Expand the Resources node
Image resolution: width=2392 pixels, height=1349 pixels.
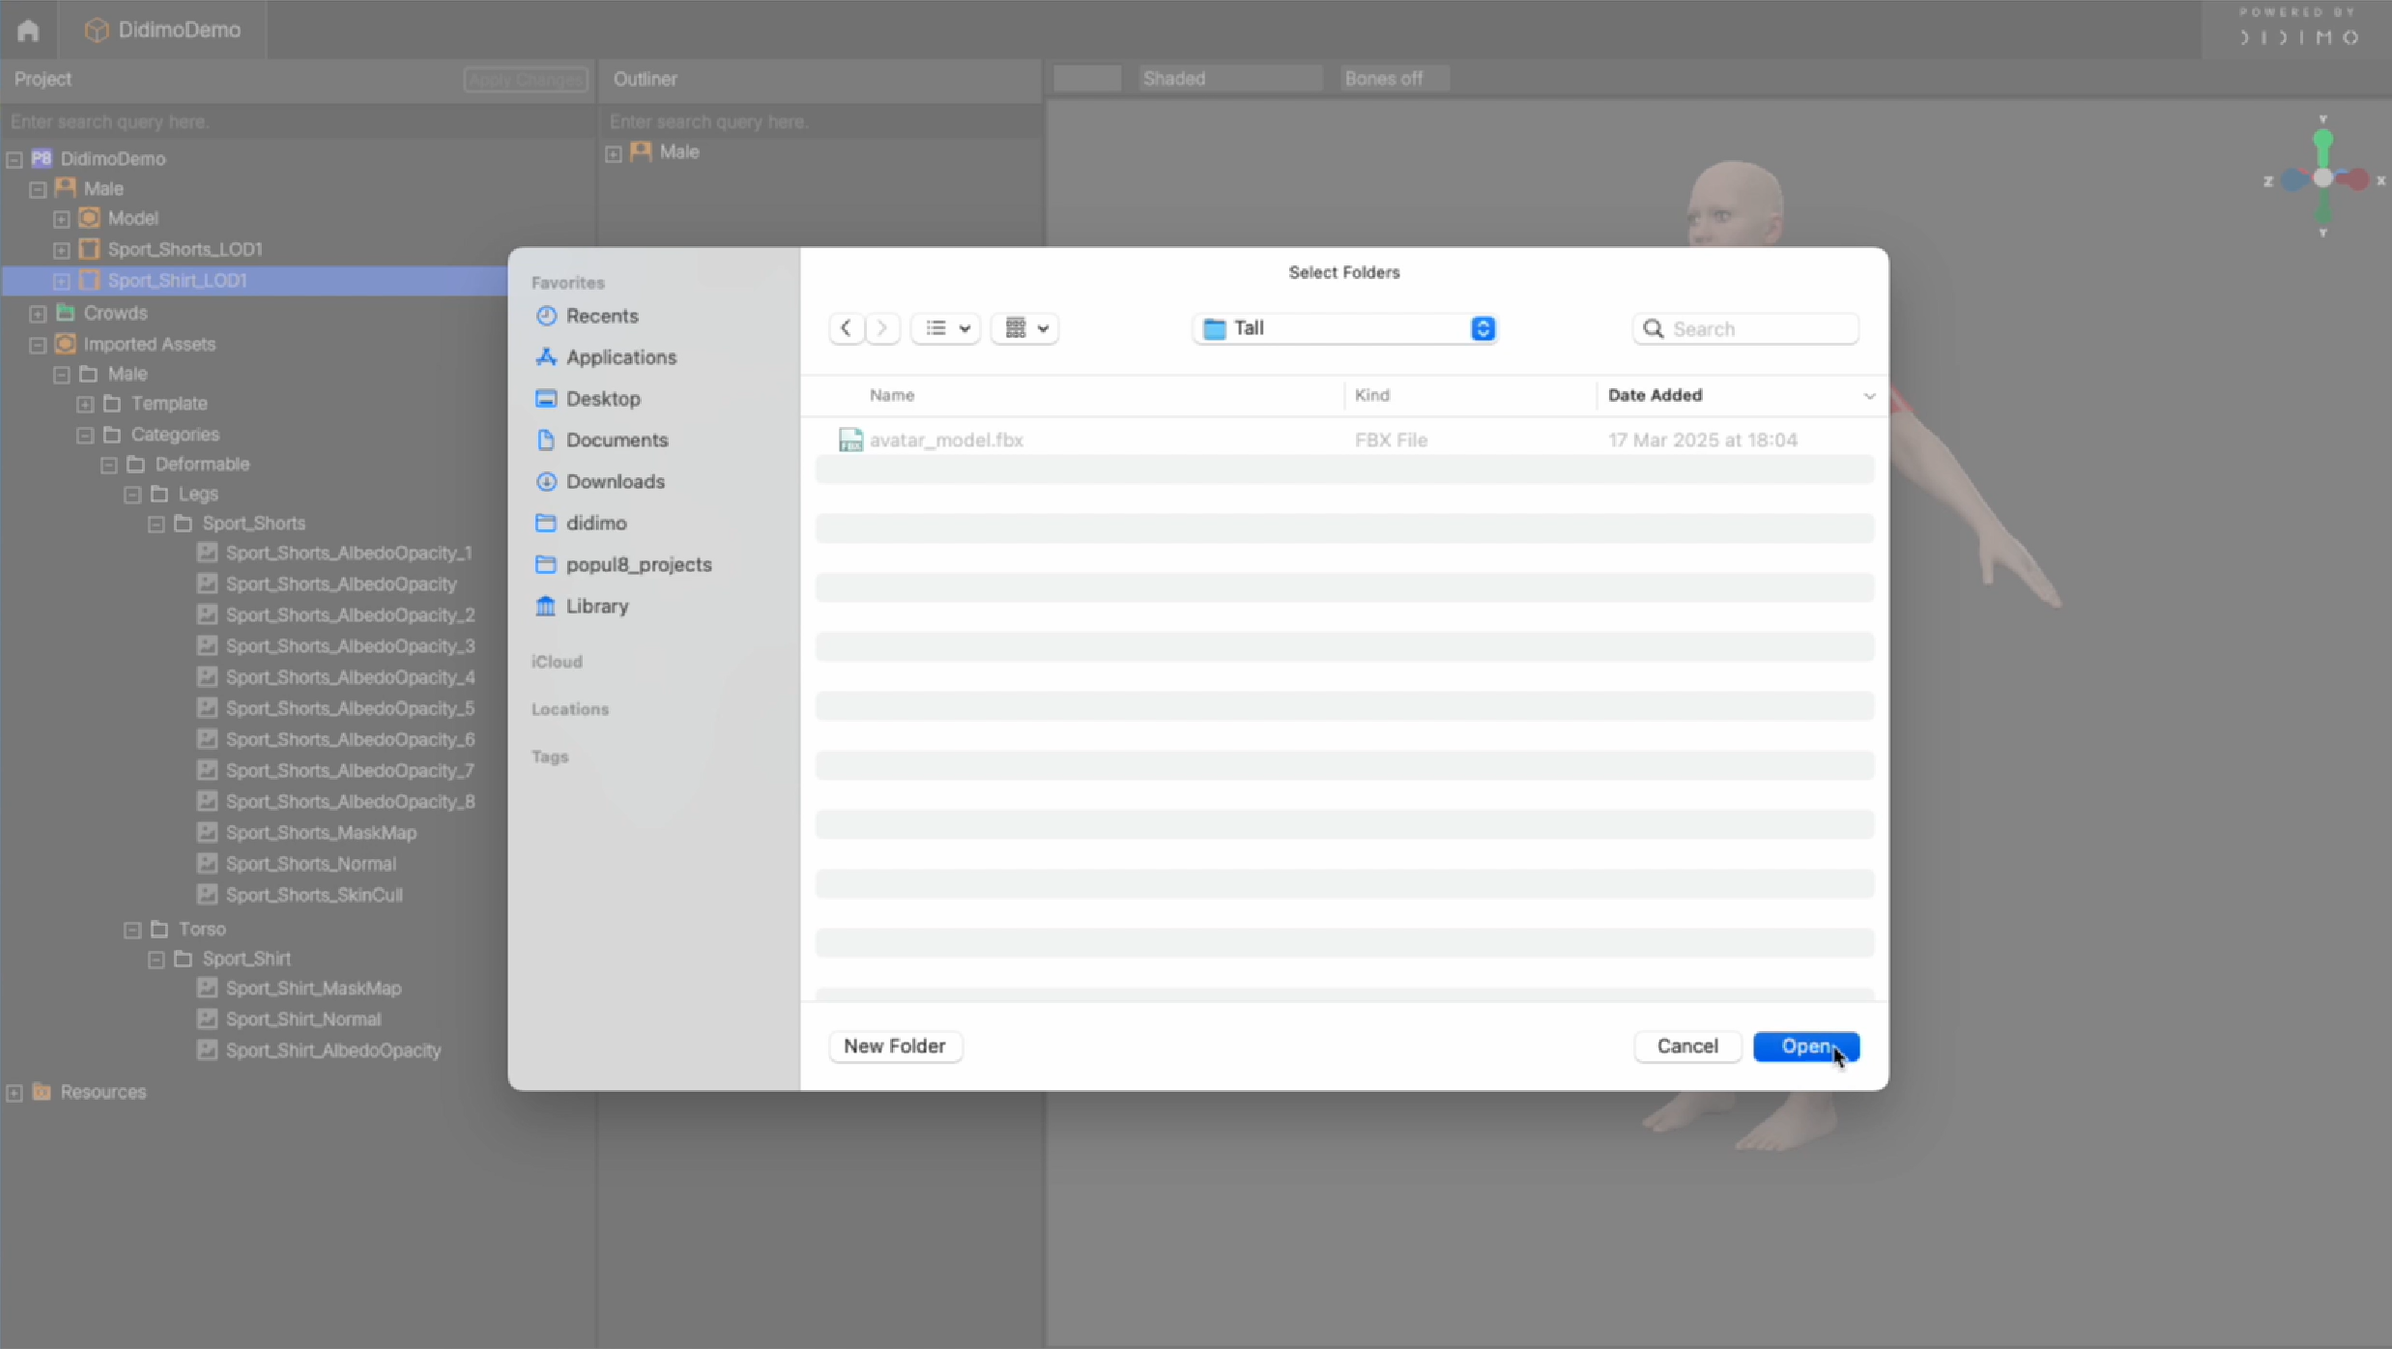pyautogui.click(x=15, y=1093)
